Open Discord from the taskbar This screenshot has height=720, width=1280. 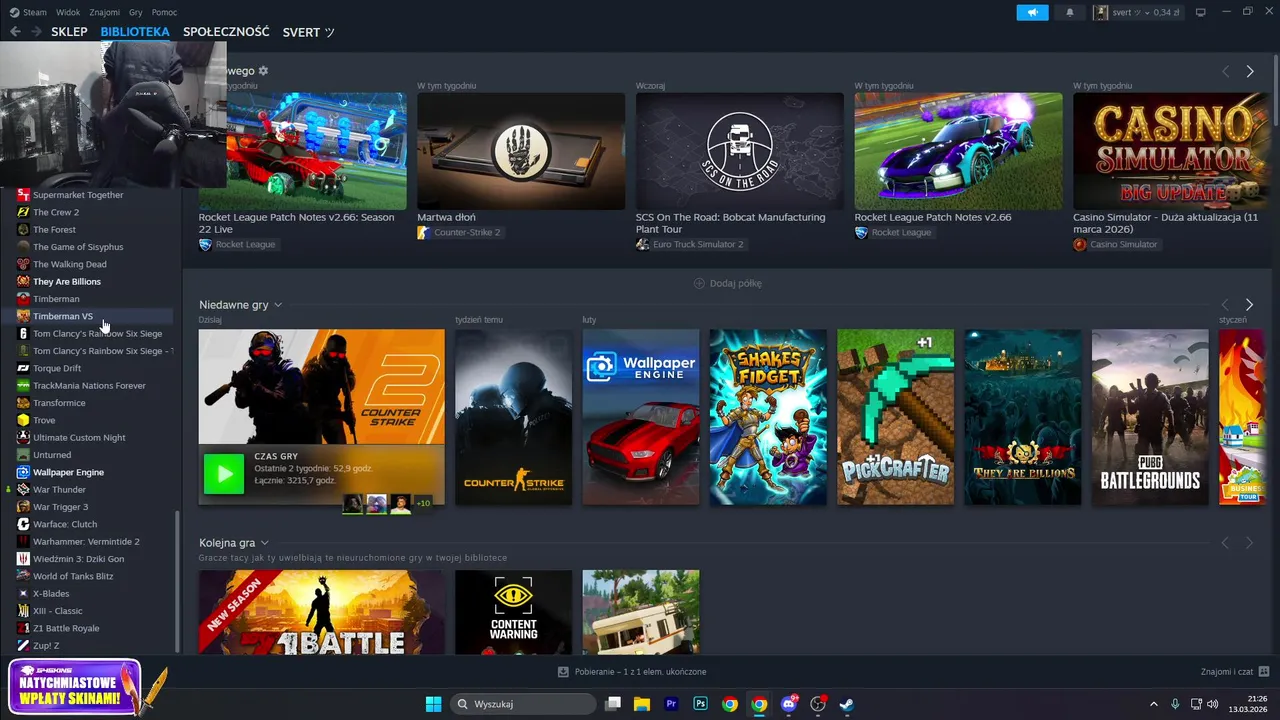pos(789,704)
